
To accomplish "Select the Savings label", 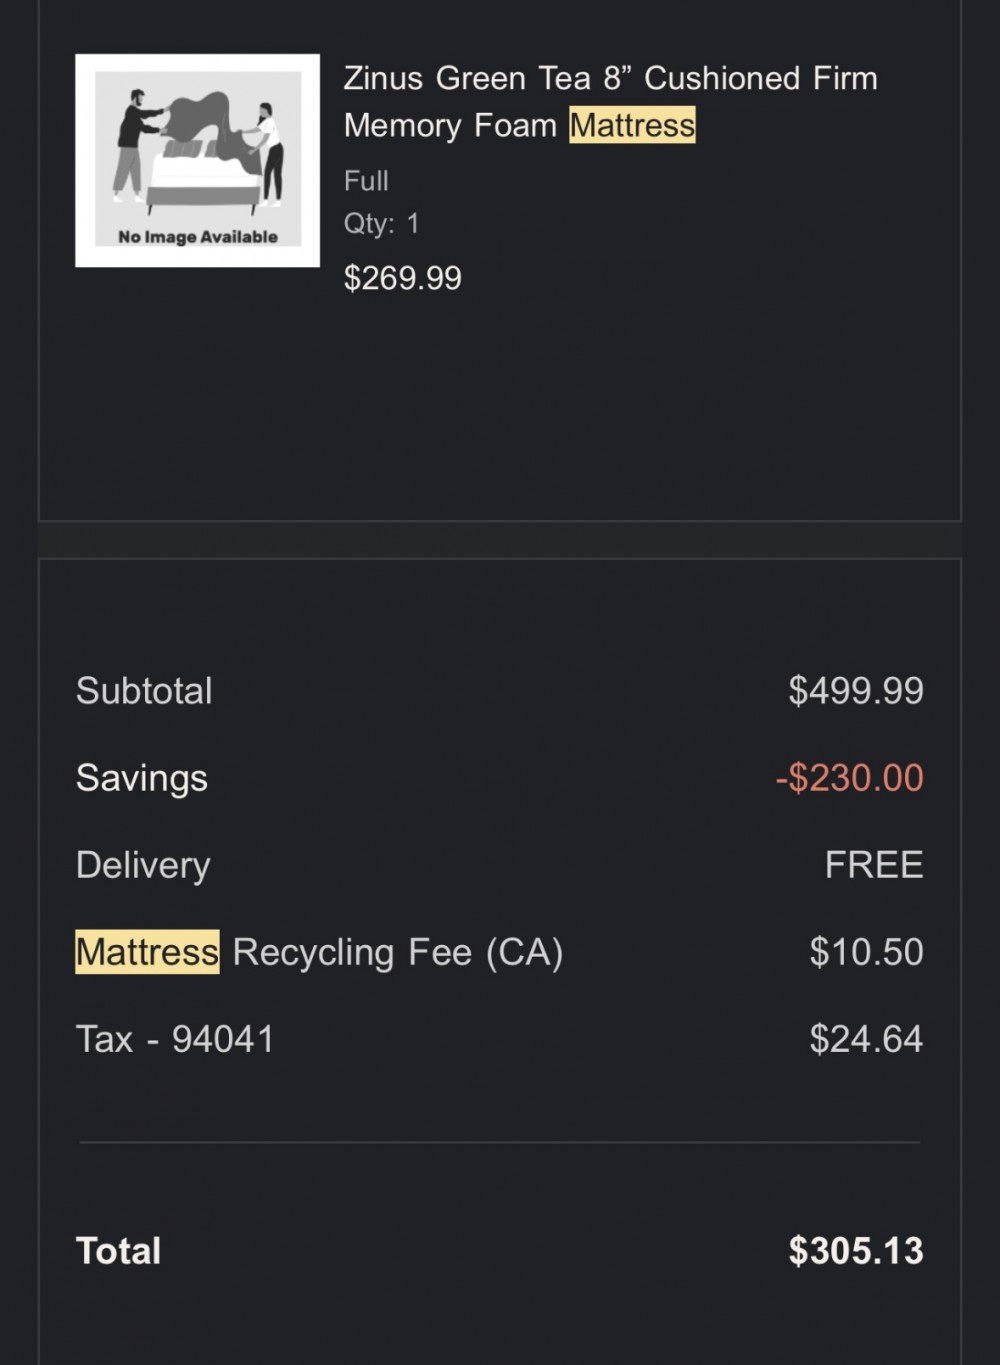I will [142, 778].
